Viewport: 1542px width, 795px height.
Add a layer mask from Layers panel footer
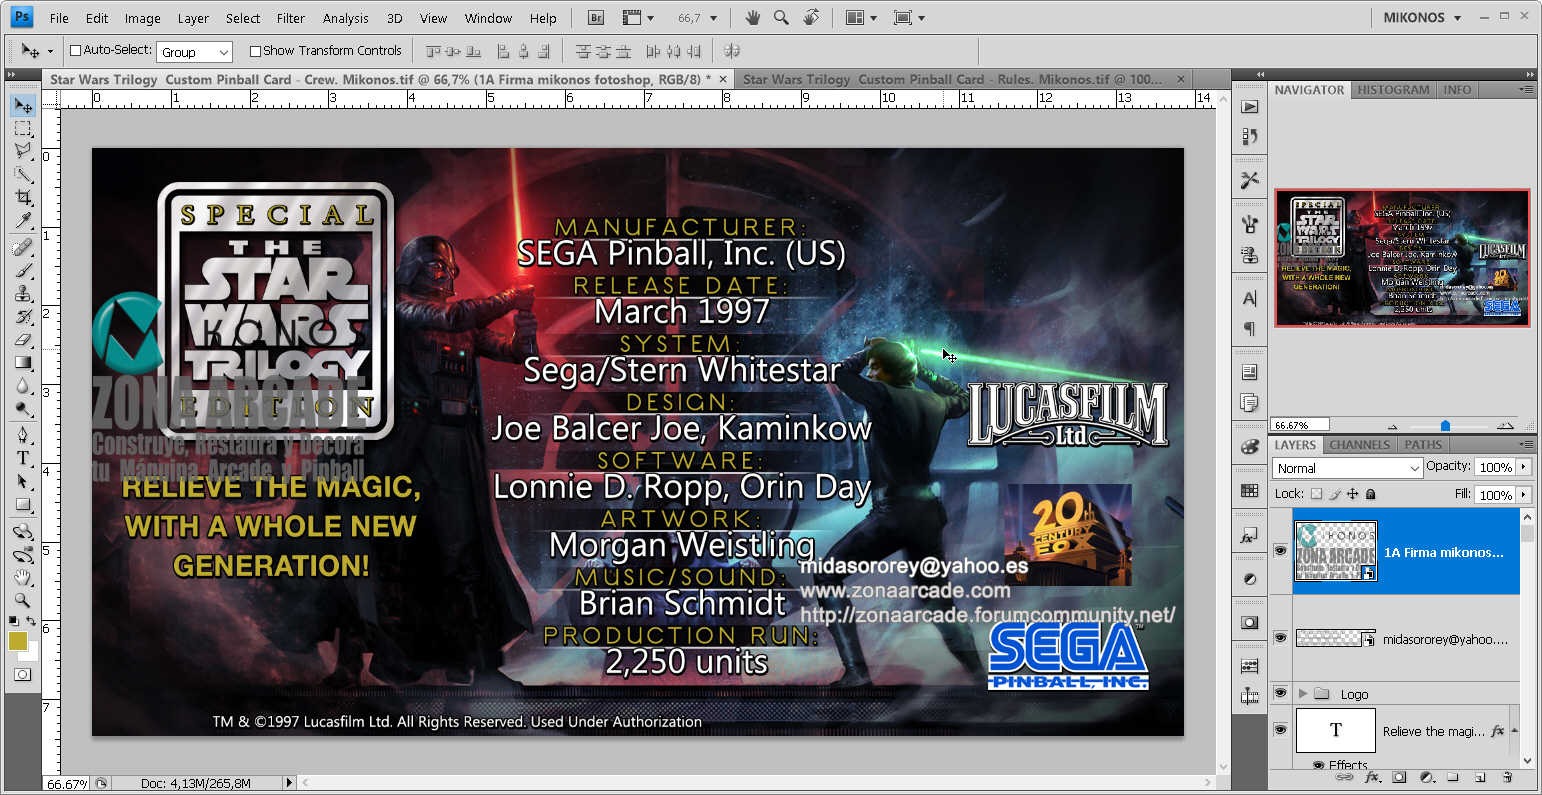point(1399,777)
